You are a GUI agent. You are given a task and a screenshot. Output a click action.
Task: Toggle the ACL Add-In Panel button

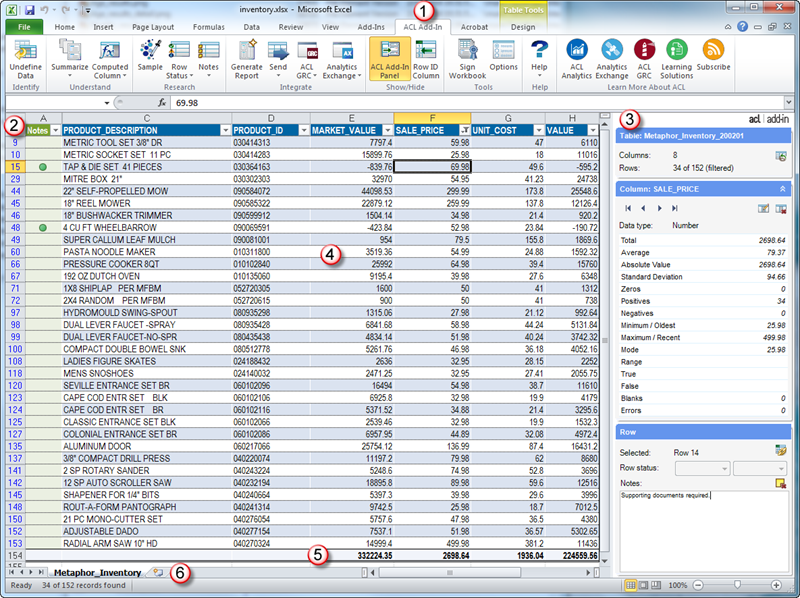point(390,58)
